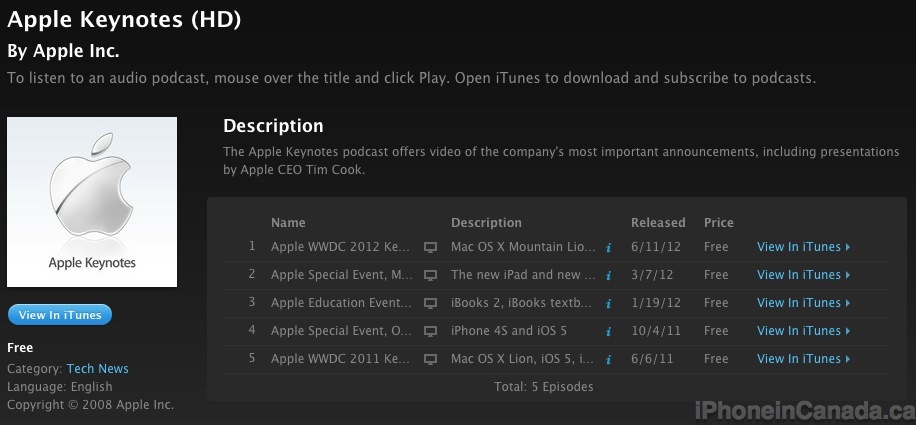Image resolution: width=916 pixels, height=425 pixels.
Task: Open View In iTunes for 3/7/12 episode
Action: tap(803, 275)
